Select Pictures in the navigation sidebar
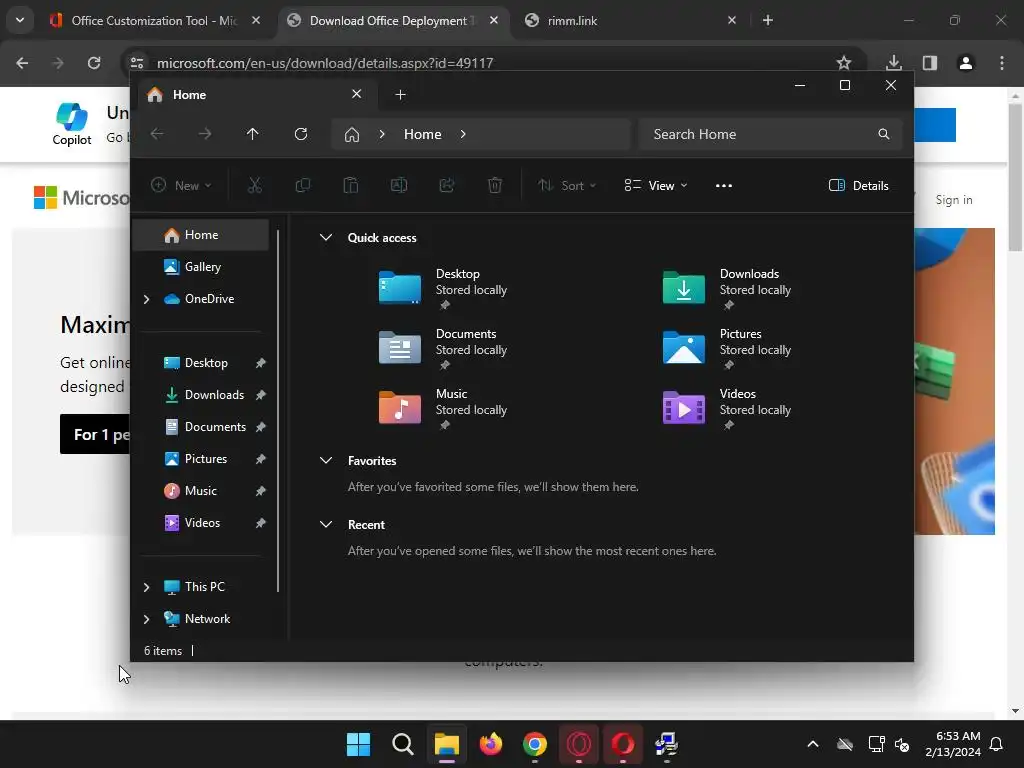The width and height of the screenshot is (1024, 768). coord(201,458)
